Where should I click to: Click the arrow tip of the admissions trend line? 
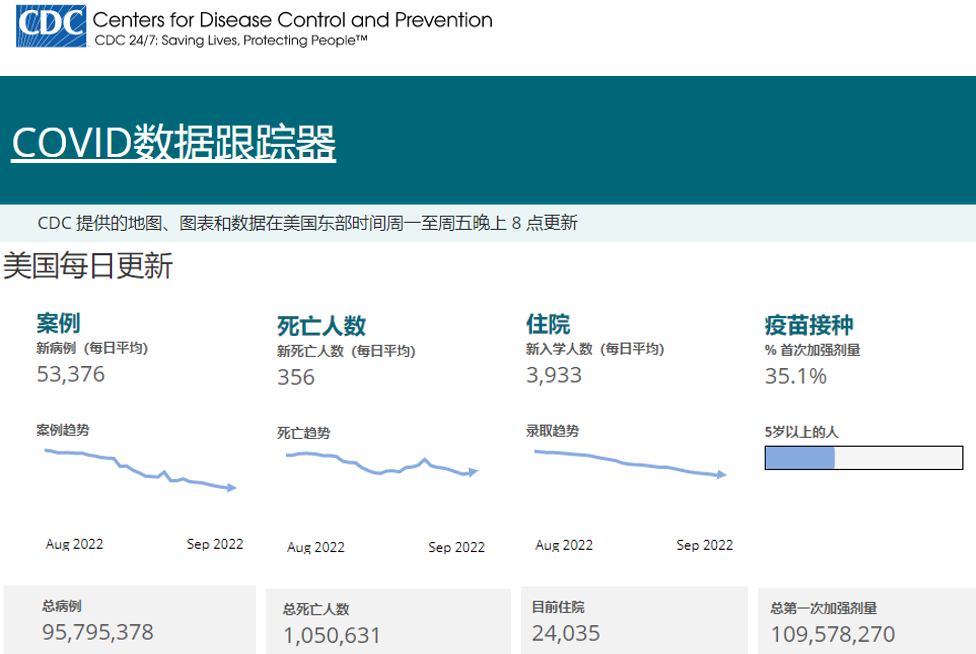click(722, 475)
